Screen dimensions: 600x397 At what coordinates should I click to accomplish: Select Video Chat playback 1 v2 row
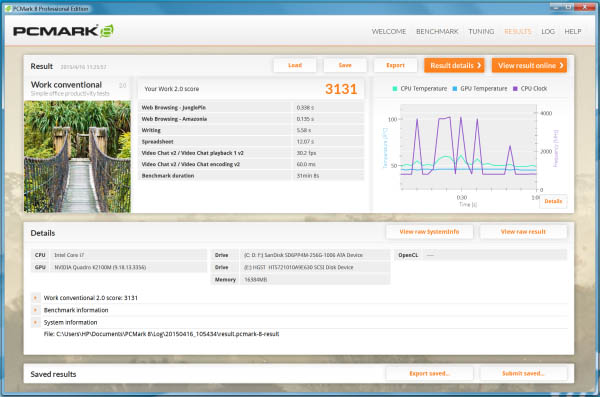(251, 153)
